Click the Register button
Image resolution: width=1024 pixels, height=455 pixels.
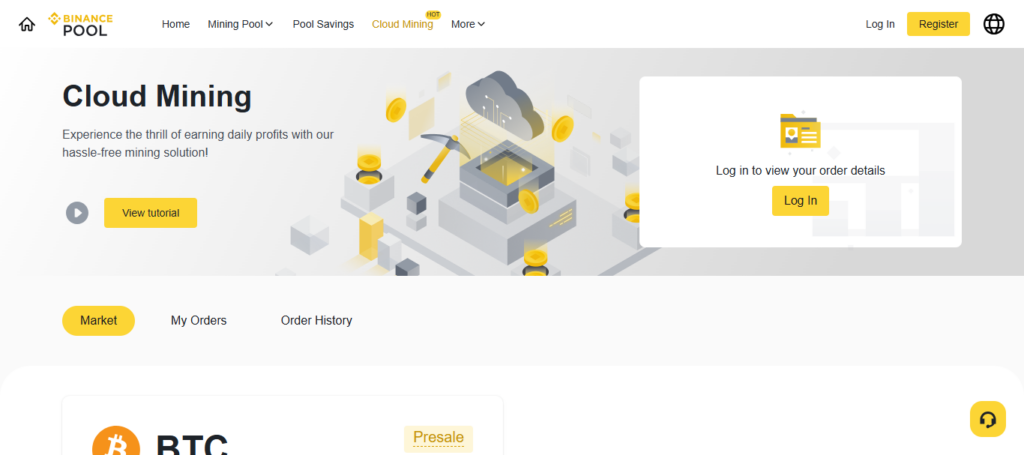click(938, 24)
